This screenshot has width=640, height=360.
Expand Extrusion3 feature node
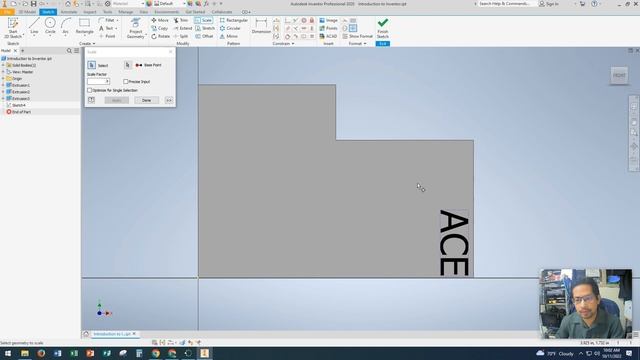coord(3,98)
